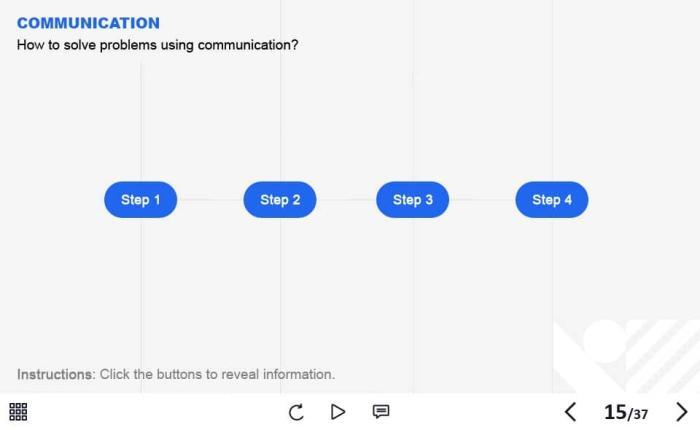
Task: Click the COMMUNICATION heading
Action: click(x=88, y=23)
